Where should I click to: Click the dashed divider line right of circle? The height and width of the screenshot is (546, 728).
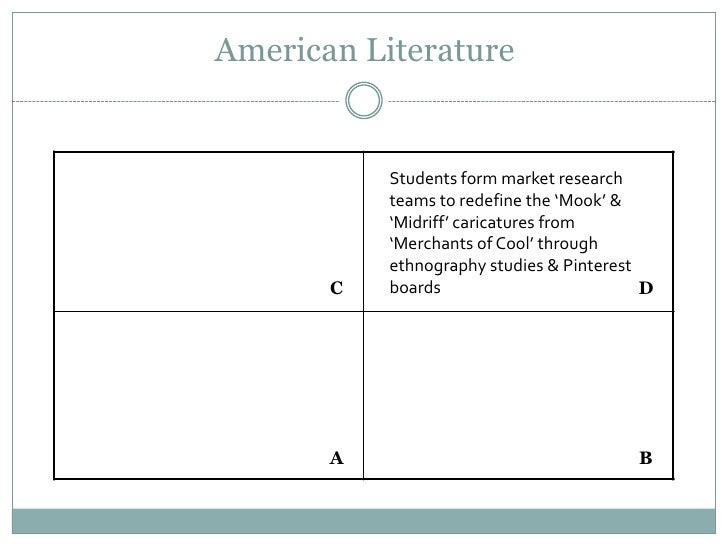(x=552, y=101)
